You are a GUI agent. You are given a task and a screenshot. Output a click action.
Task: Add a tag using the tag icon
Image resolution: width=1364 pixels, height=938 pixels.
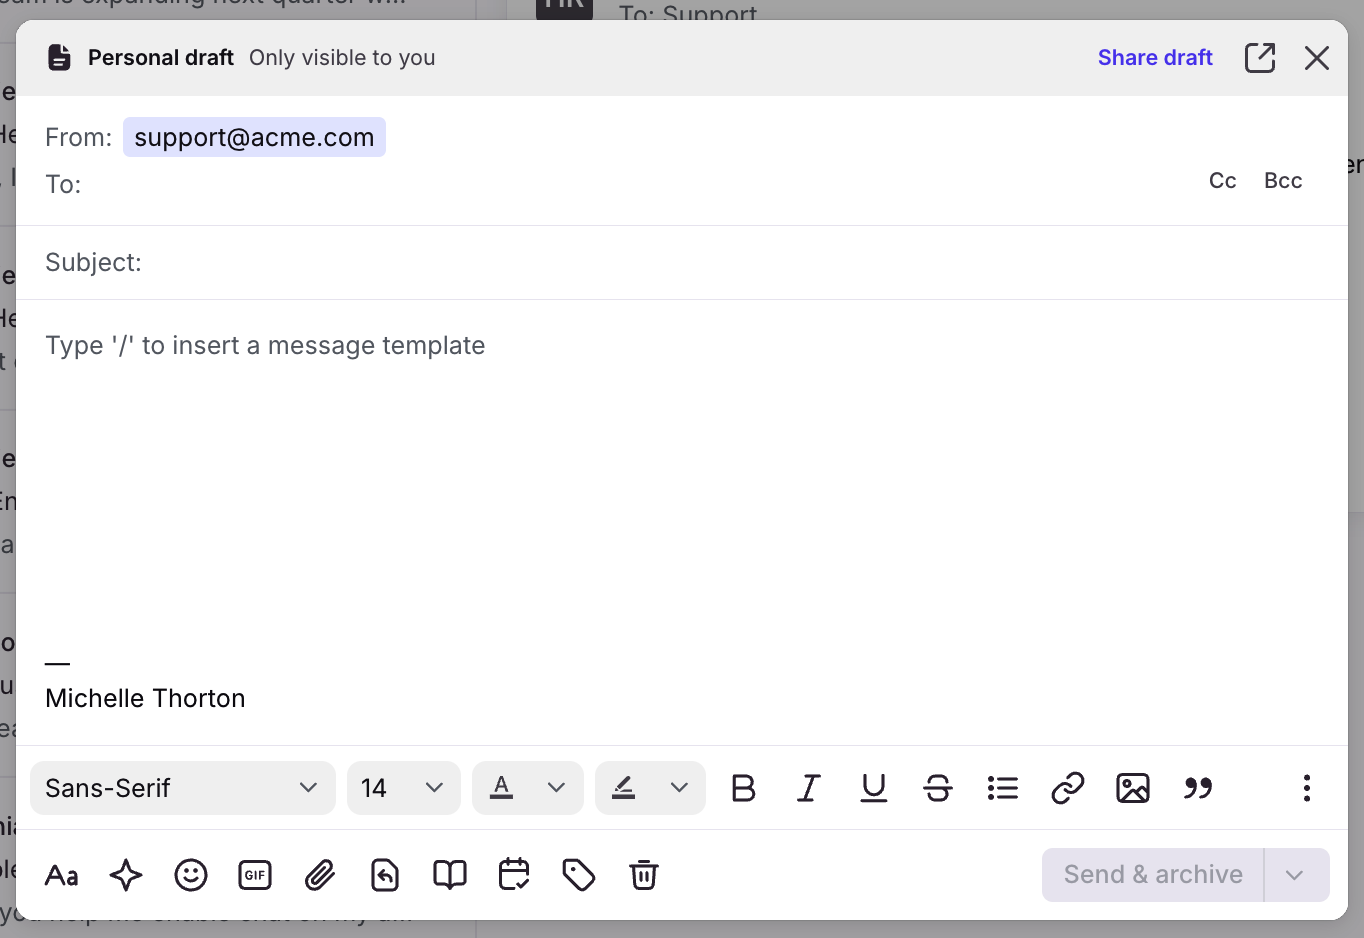pos(579,875)
